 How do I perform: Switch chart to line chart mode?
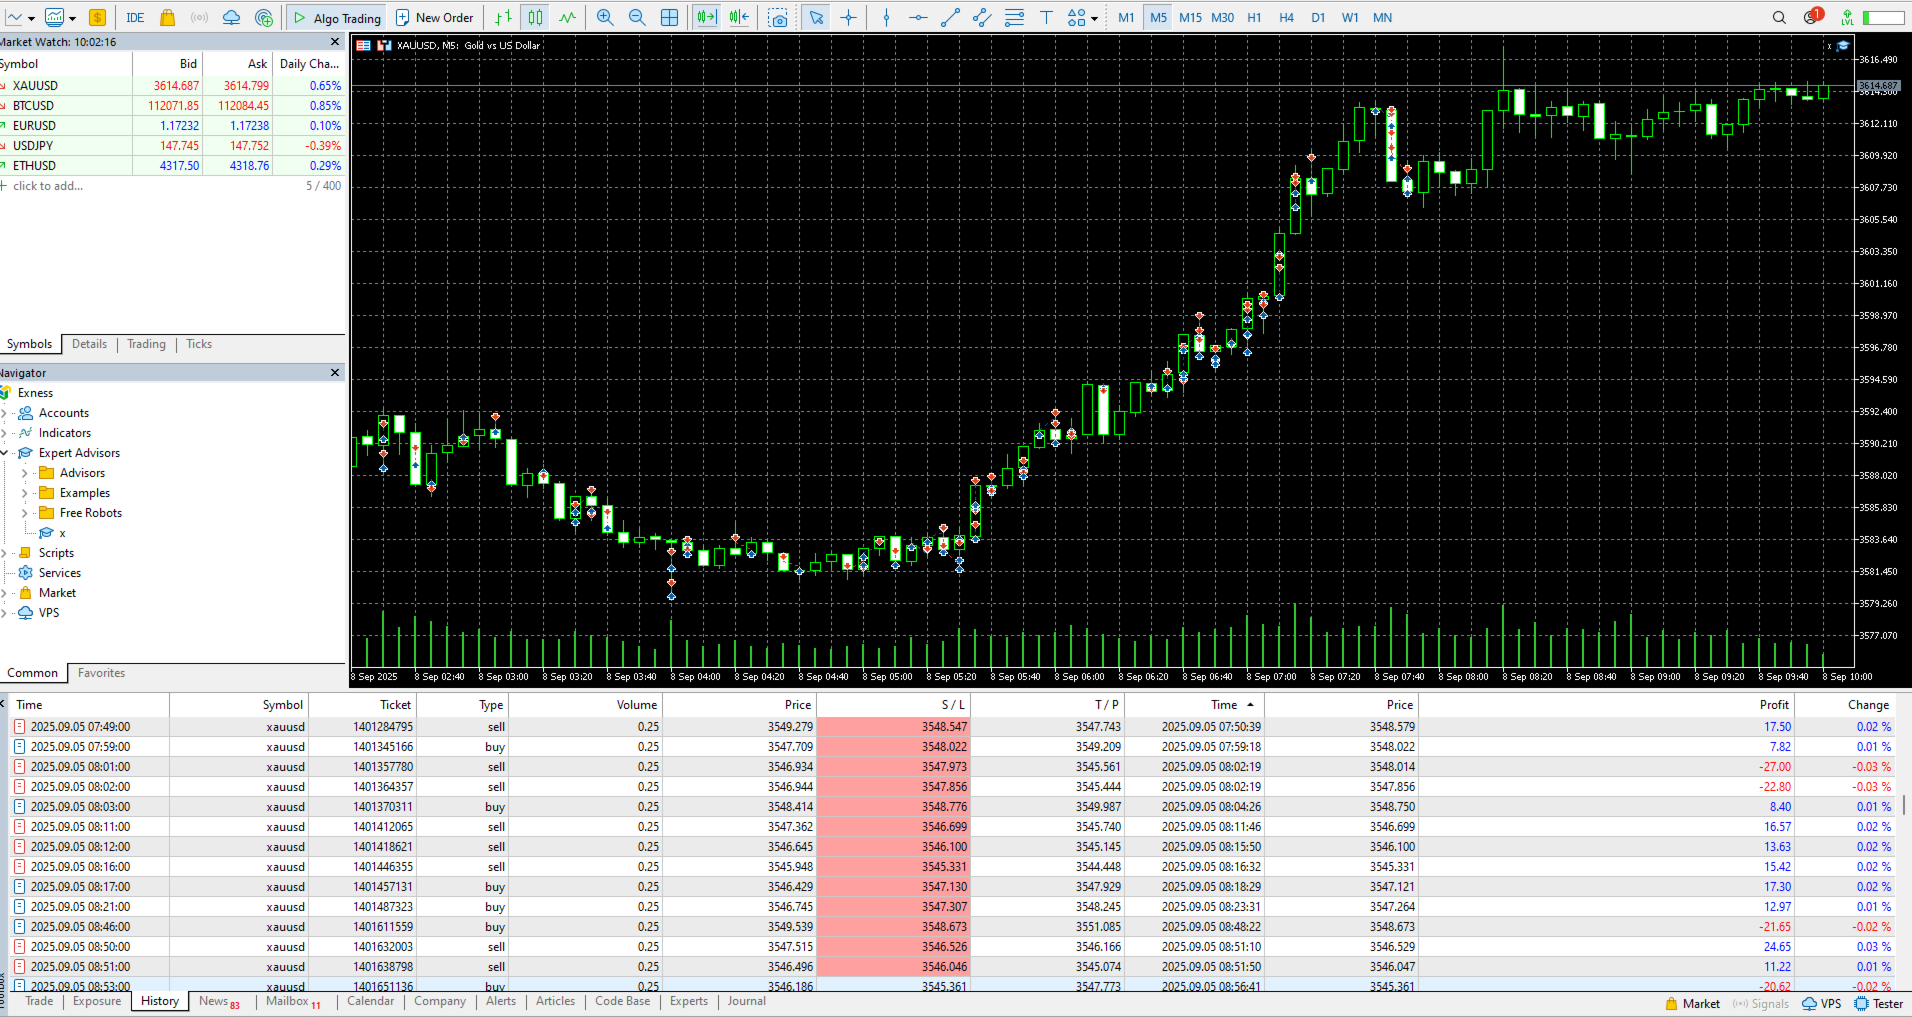[567, 17]
